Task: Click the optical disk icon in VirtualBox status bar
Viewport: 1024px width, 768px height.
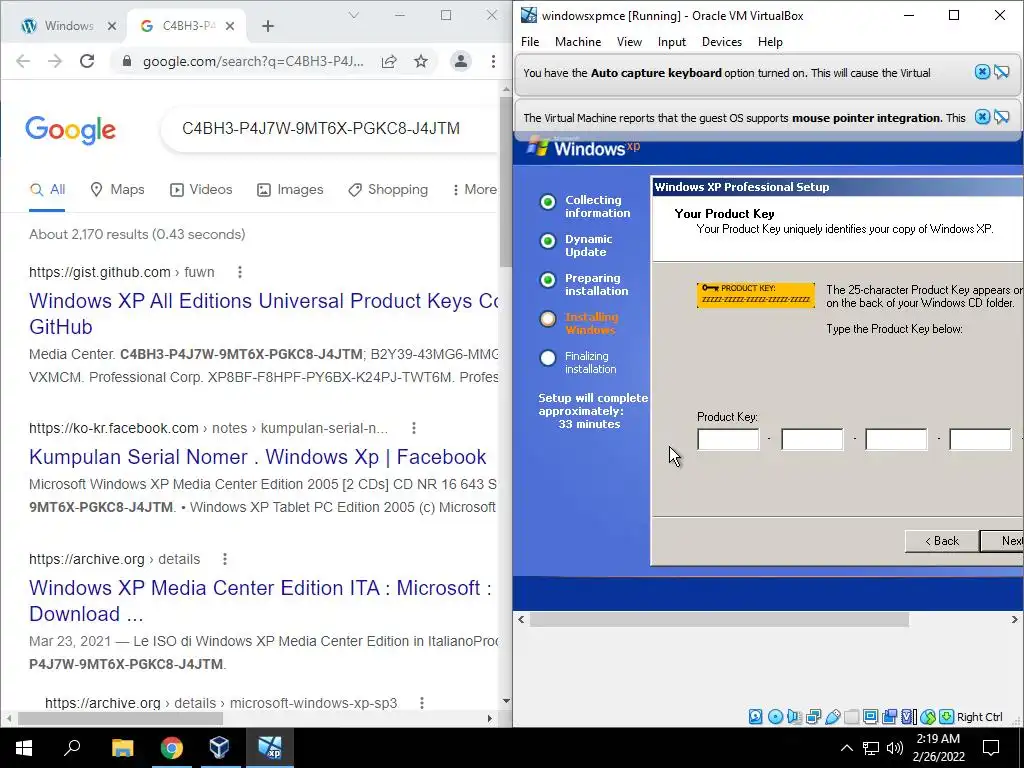Action: pos(775,716)
